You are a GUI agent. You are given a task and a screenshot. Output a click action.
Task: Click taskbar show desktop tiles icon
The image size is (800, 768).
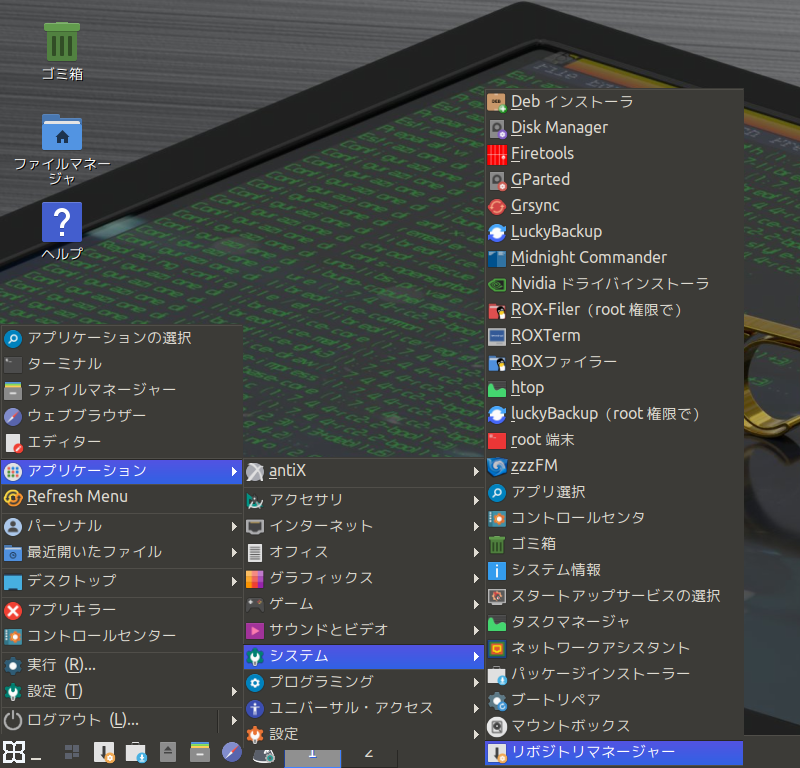click(72, 752)
